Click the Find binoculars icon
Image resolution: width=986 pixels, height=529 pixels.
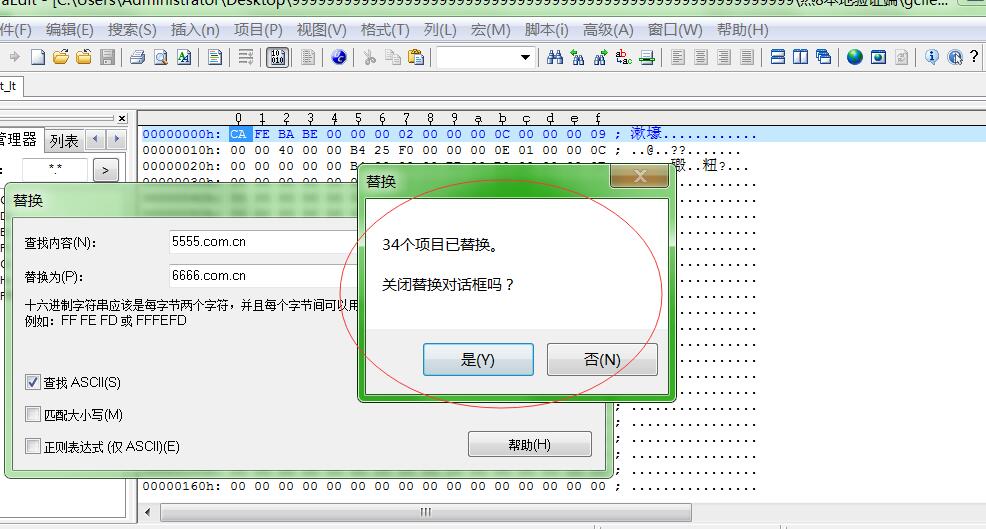pyautogui.click(x=555, y=58)
